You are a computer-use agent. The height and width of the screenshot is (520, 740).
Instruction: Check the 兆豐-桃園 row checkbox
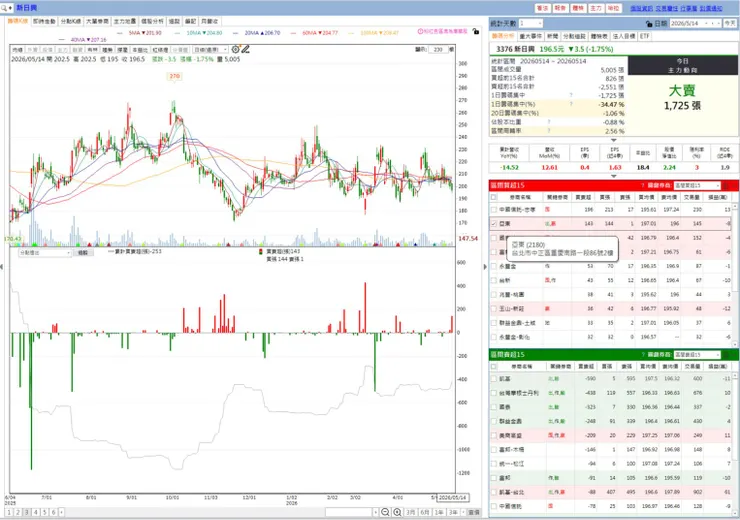(494, 294)
